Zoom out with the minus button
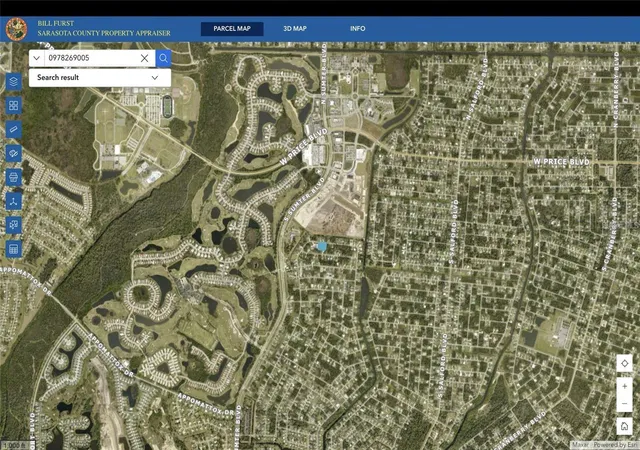 (x=624, y=403)
